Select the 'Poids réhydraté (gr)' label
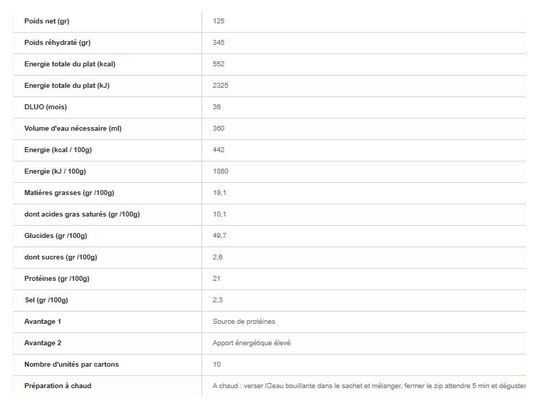Image resolution: width=538 pixels, height=408 pixels. [x=57, y=43]
